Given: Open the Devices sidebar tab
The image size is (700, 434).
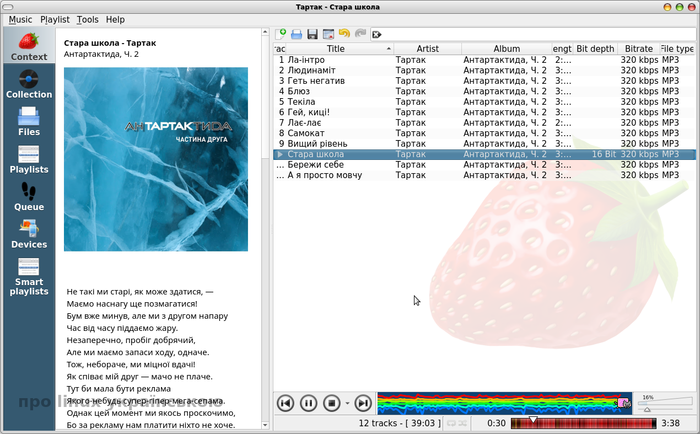Looking at the screenshot, I should [29, 234].
